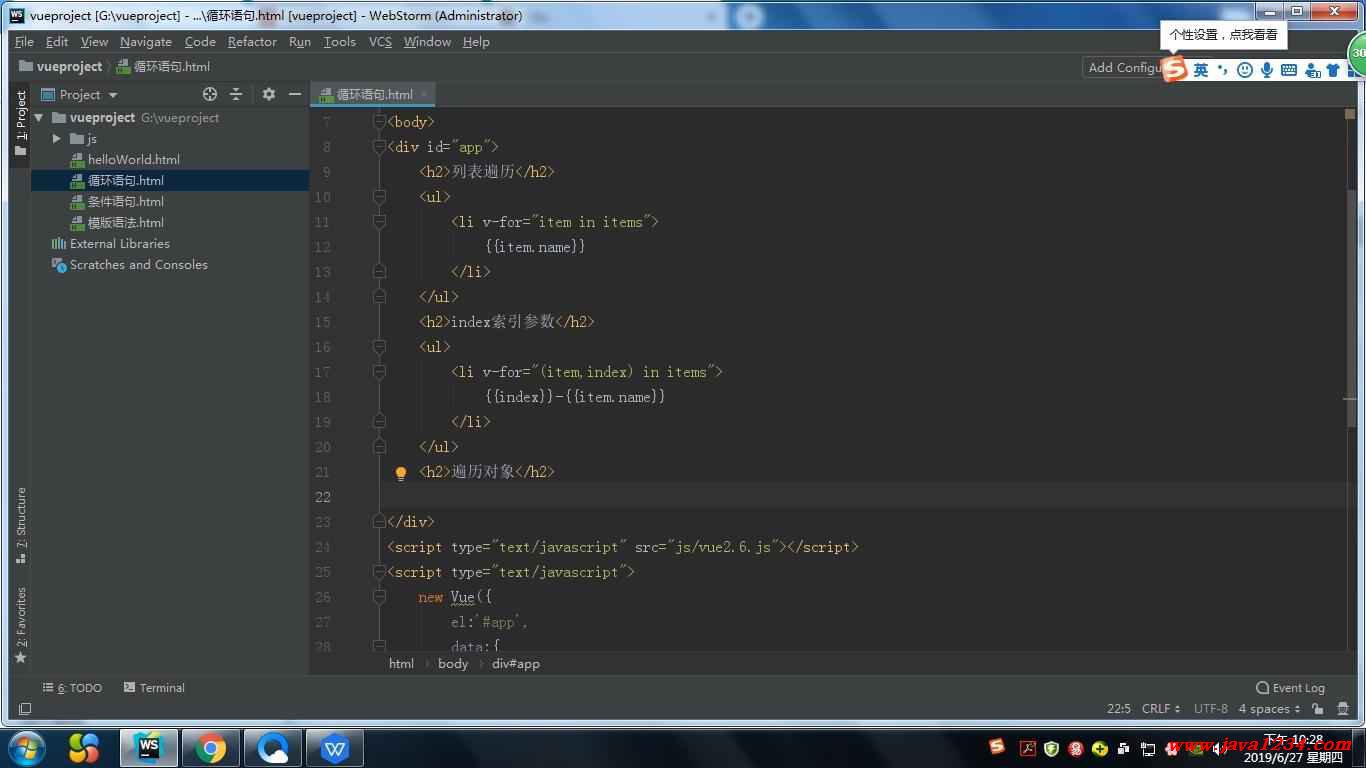This screenshot has width=1366, height=768.
Task: Click Sogou icon in system tray
Action: pyautogui.click(x=997, y=747)
